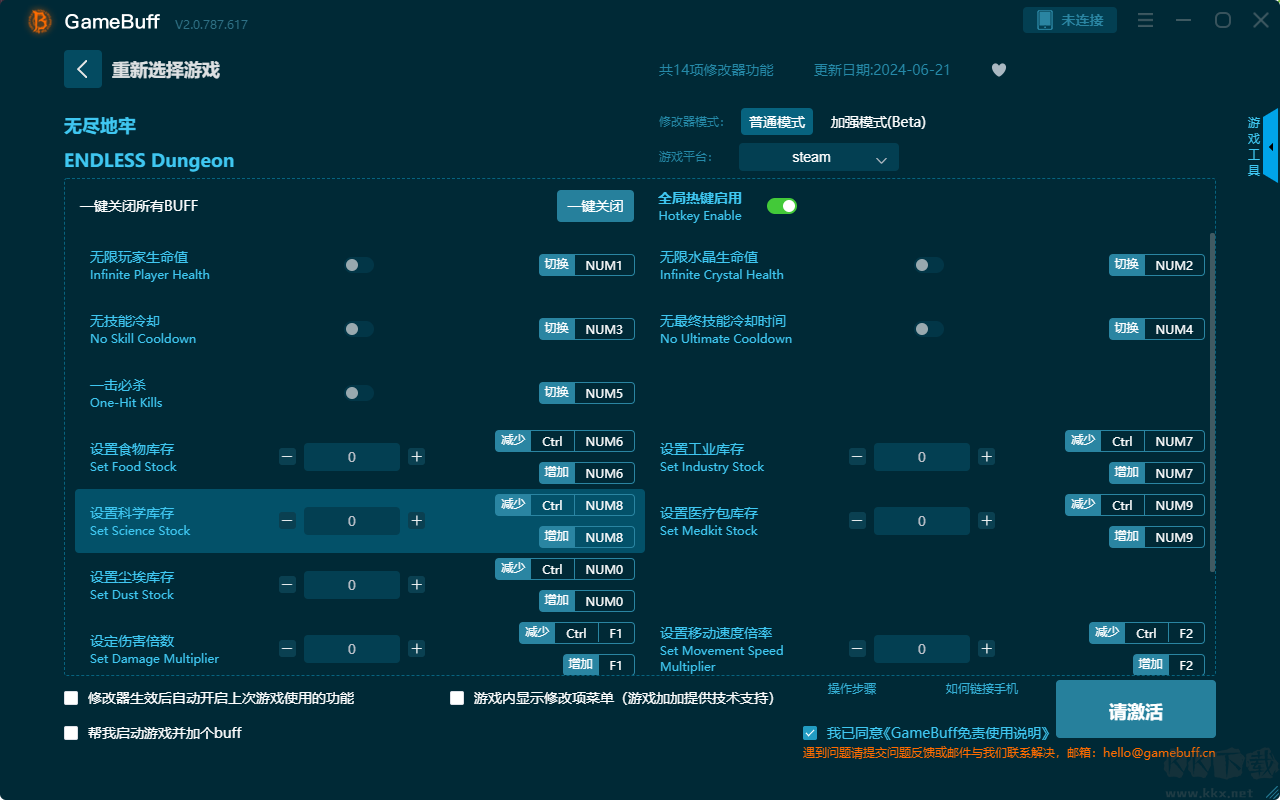Favorite this trainer with the heart icon

coord(998,70)
